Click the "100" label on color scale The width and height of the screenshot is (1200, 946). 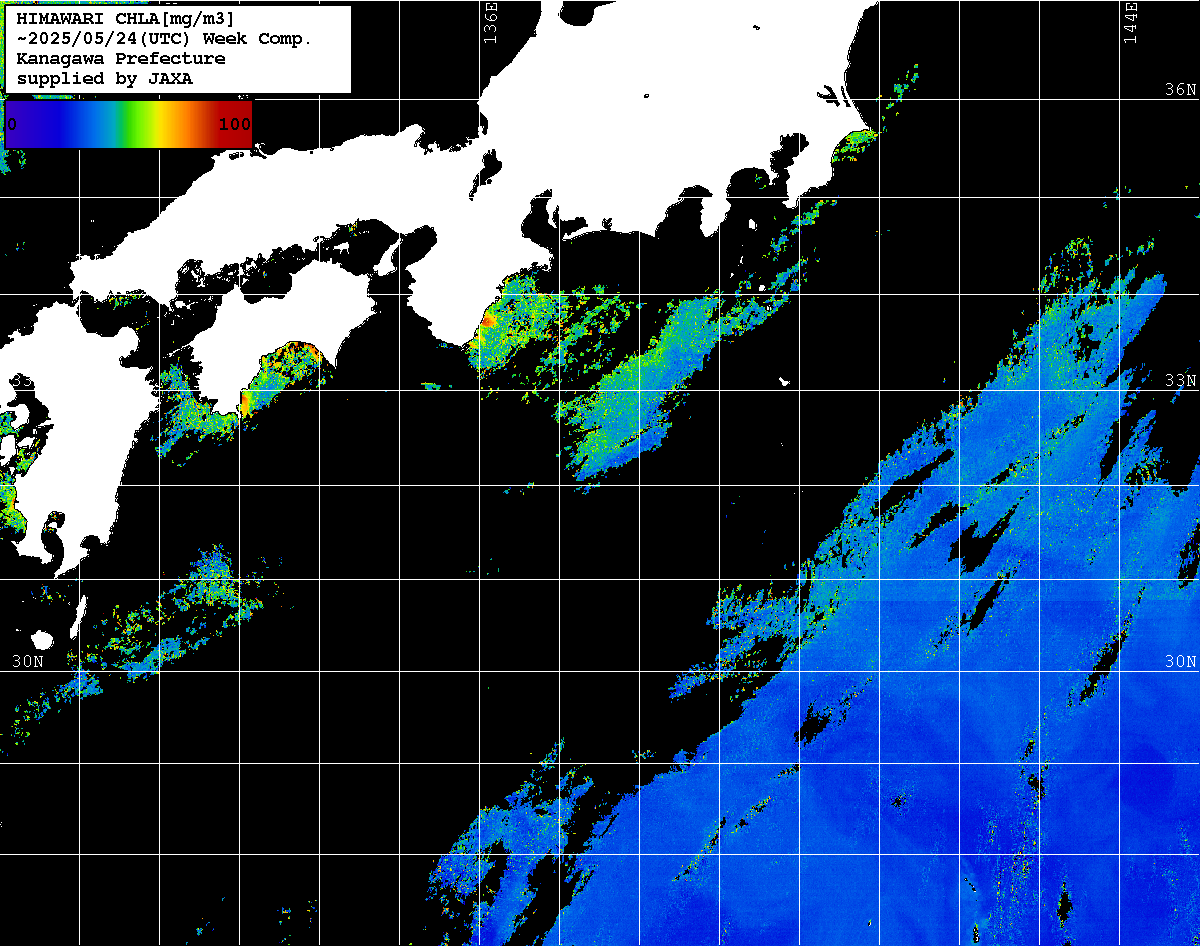point(234,124)
